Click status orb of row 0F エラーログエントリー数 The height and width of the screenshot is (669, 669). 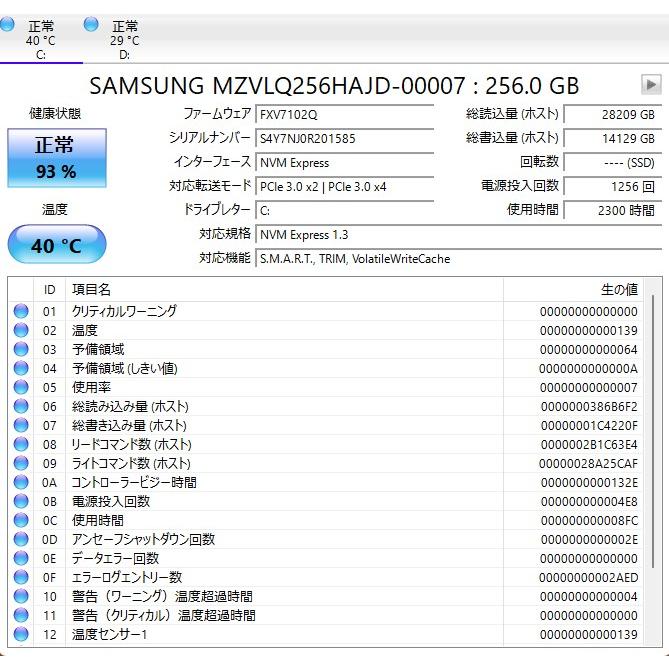point(21,577)
